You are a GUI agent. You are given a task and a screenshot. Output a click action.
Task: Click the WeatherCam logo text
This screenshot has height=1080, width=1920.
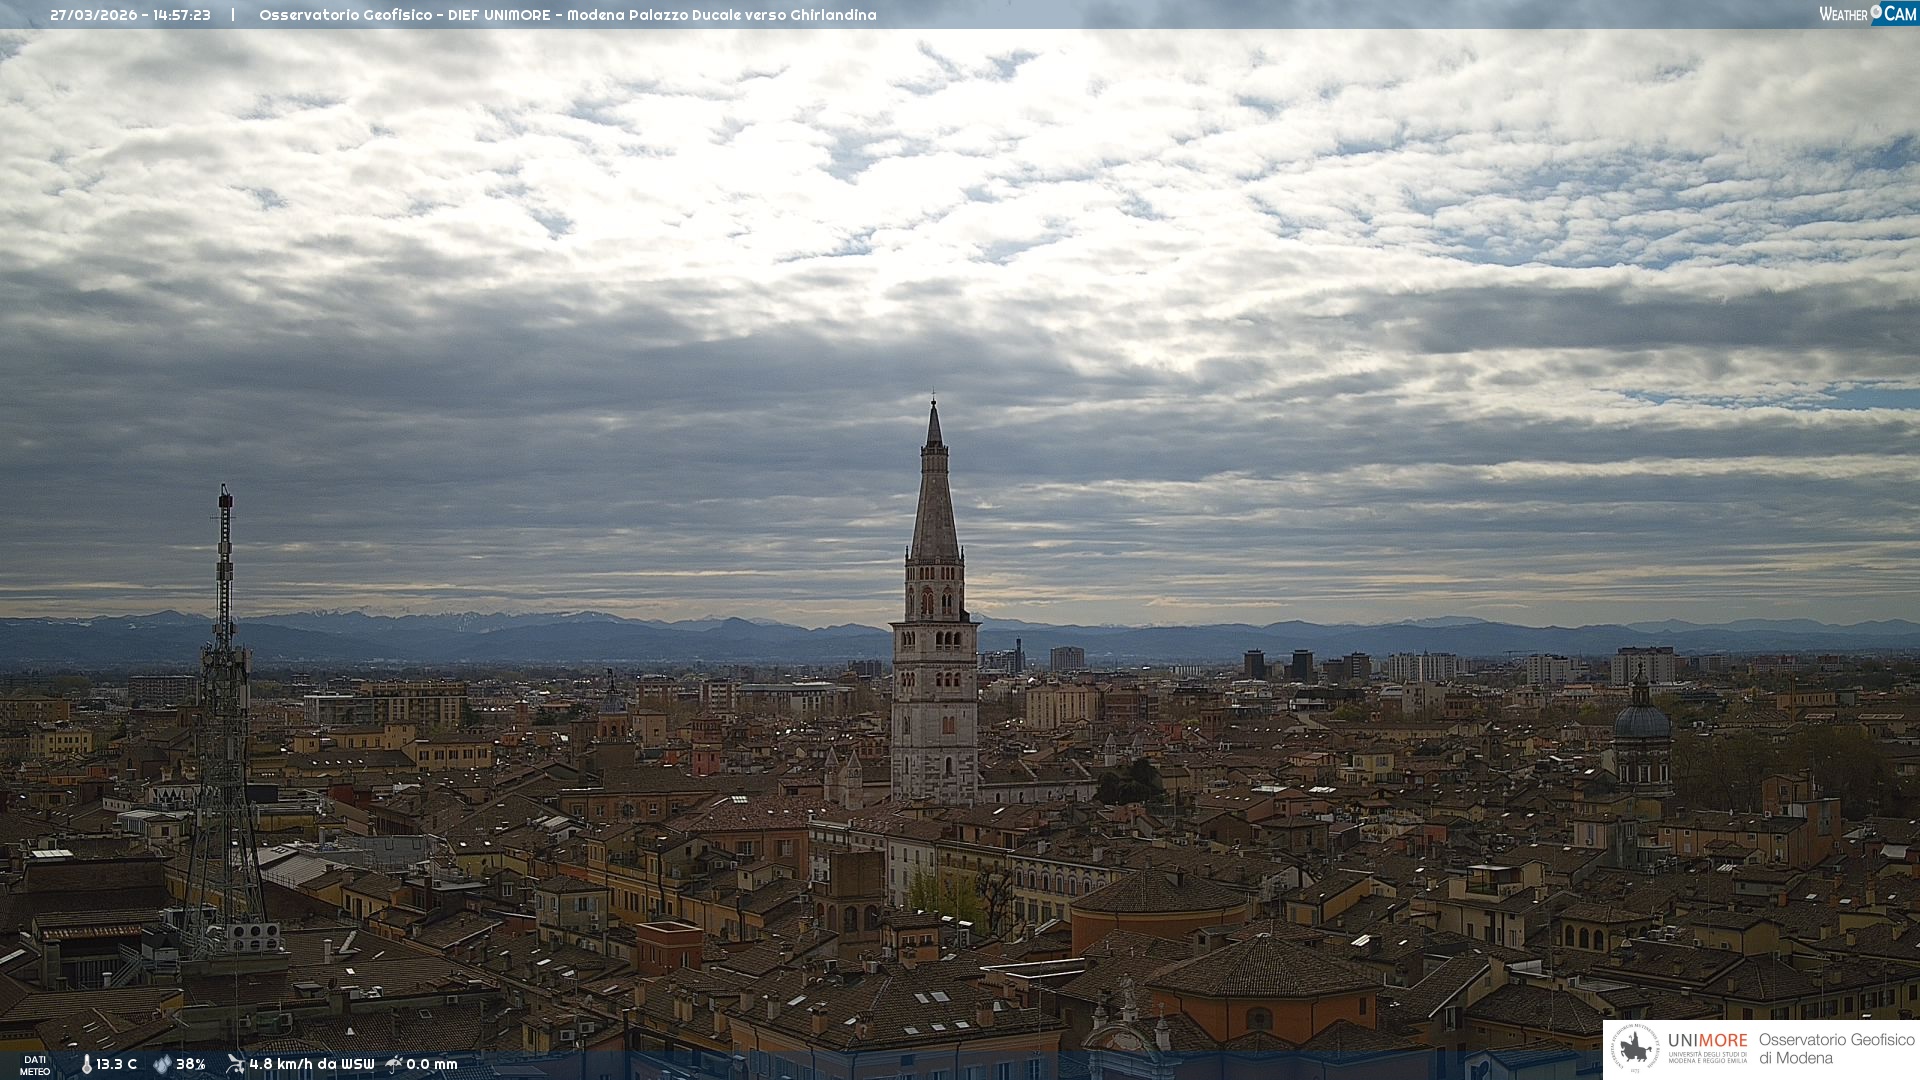1843,14
